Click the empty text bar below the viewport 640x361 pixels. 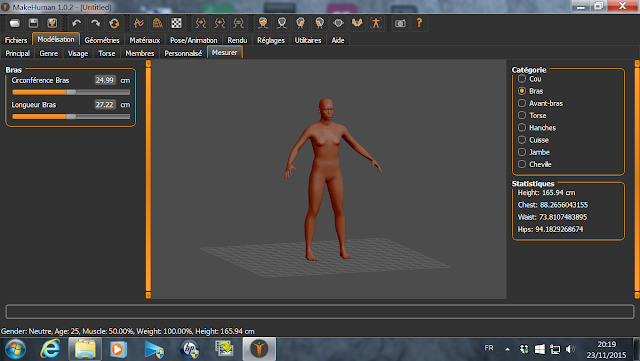[320, 312]
